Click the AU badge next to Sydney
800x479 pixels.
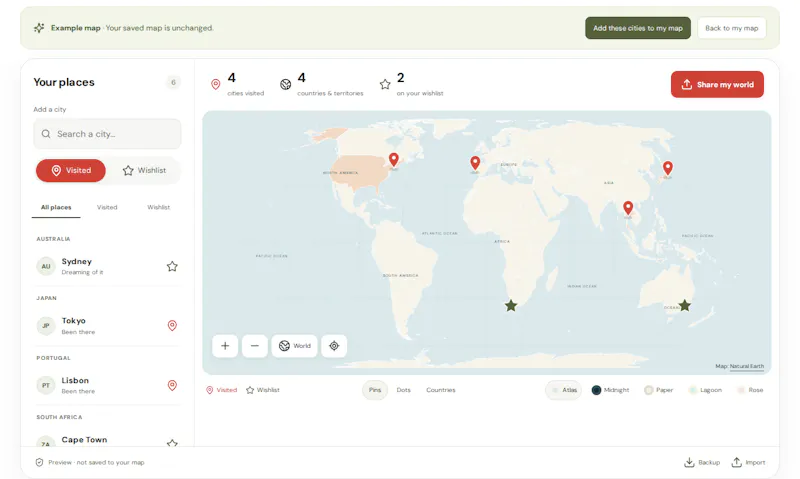(x=46, y=266)
